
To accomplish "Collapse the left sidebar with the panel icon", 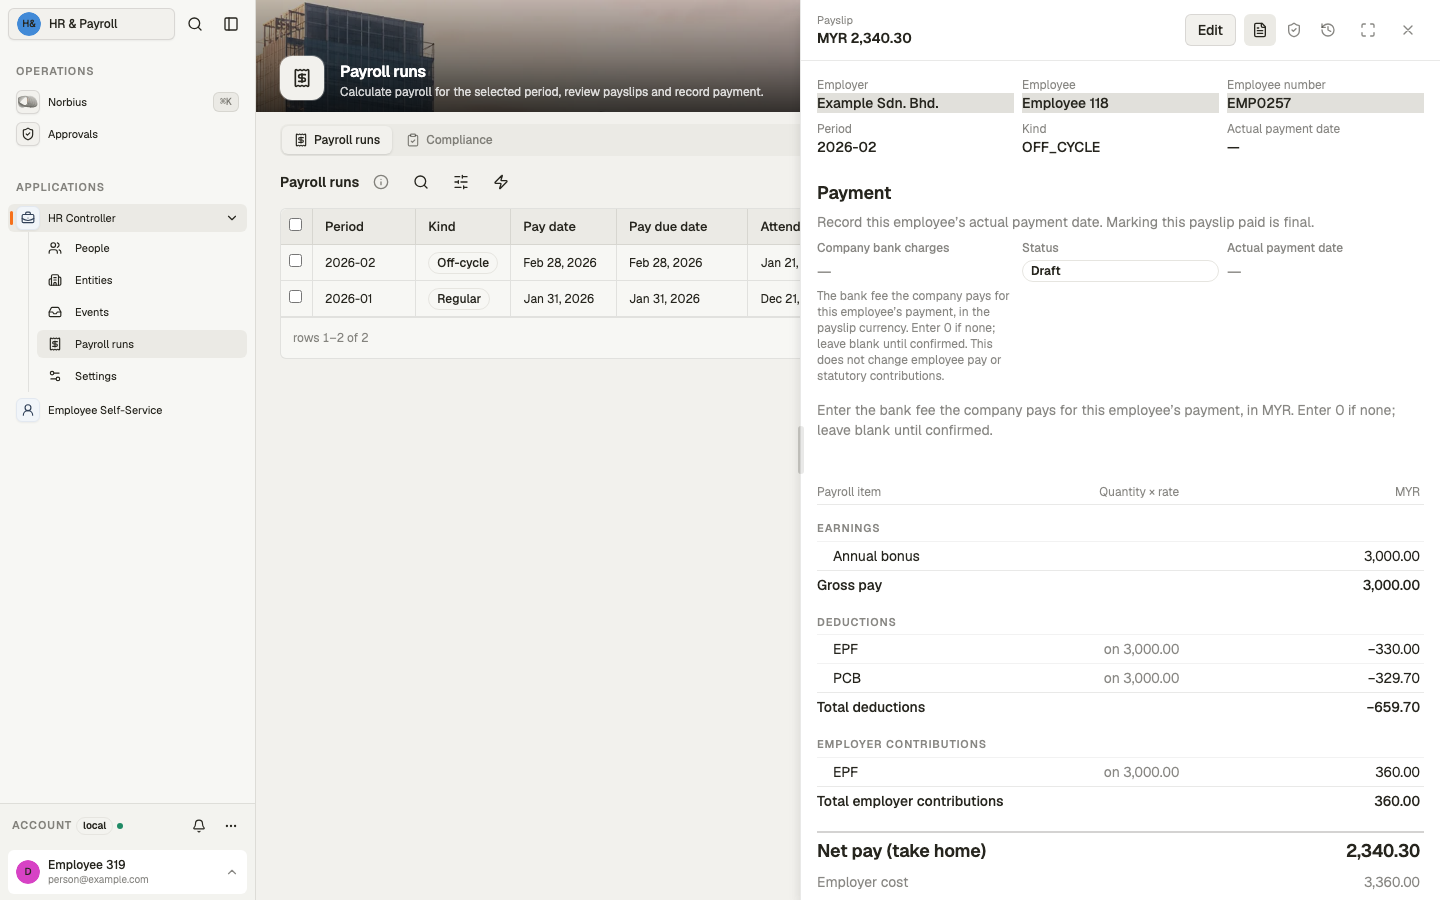I will coord(231,24).
